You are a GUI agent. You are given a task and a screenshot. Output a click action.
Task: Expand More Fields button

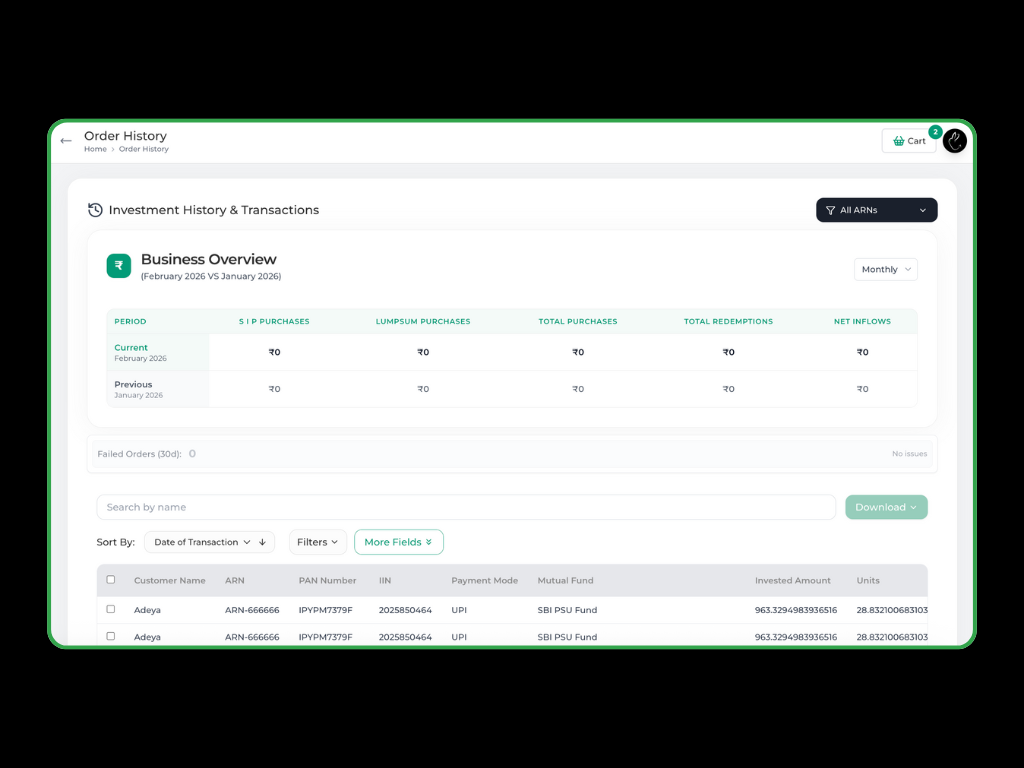pyautogui.click(x=398, y=542)
